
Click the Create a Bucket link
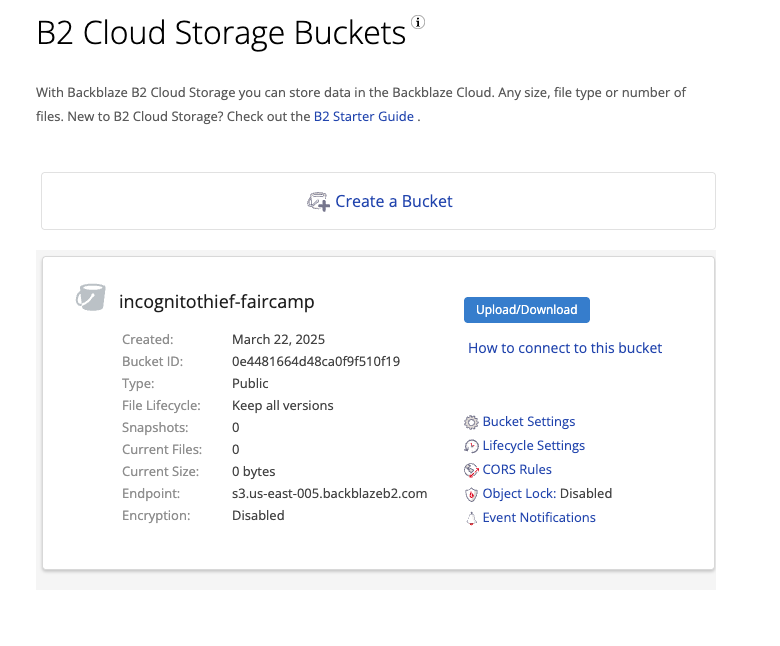point(393,201)
